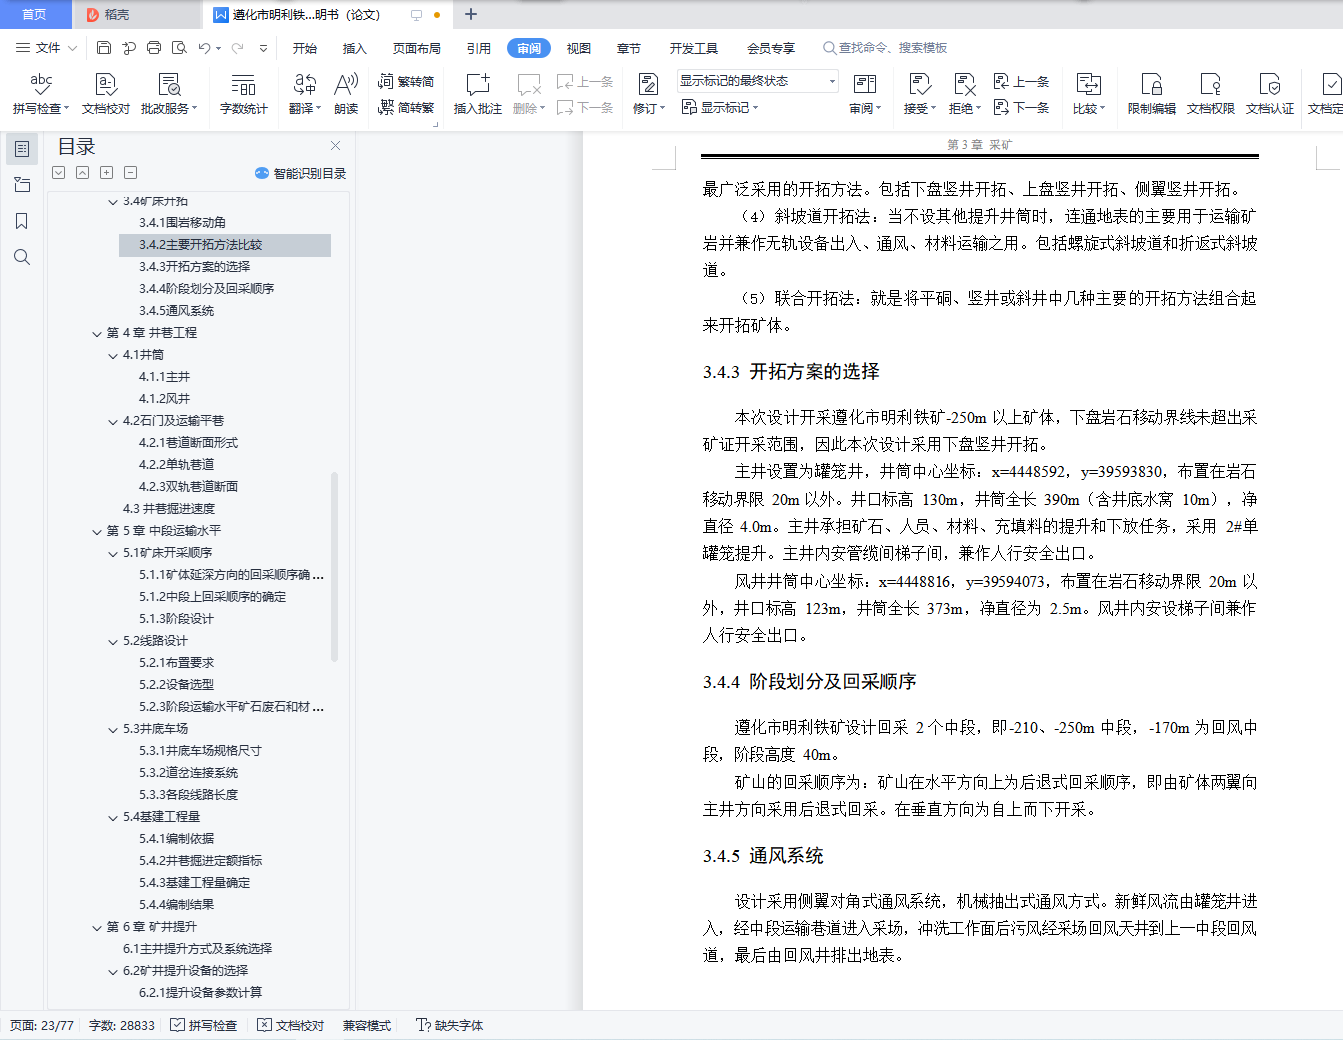Viewport: 1343px width, 1040px height.
Task: Start 朗读 read aloud
Action: point(346,94)
